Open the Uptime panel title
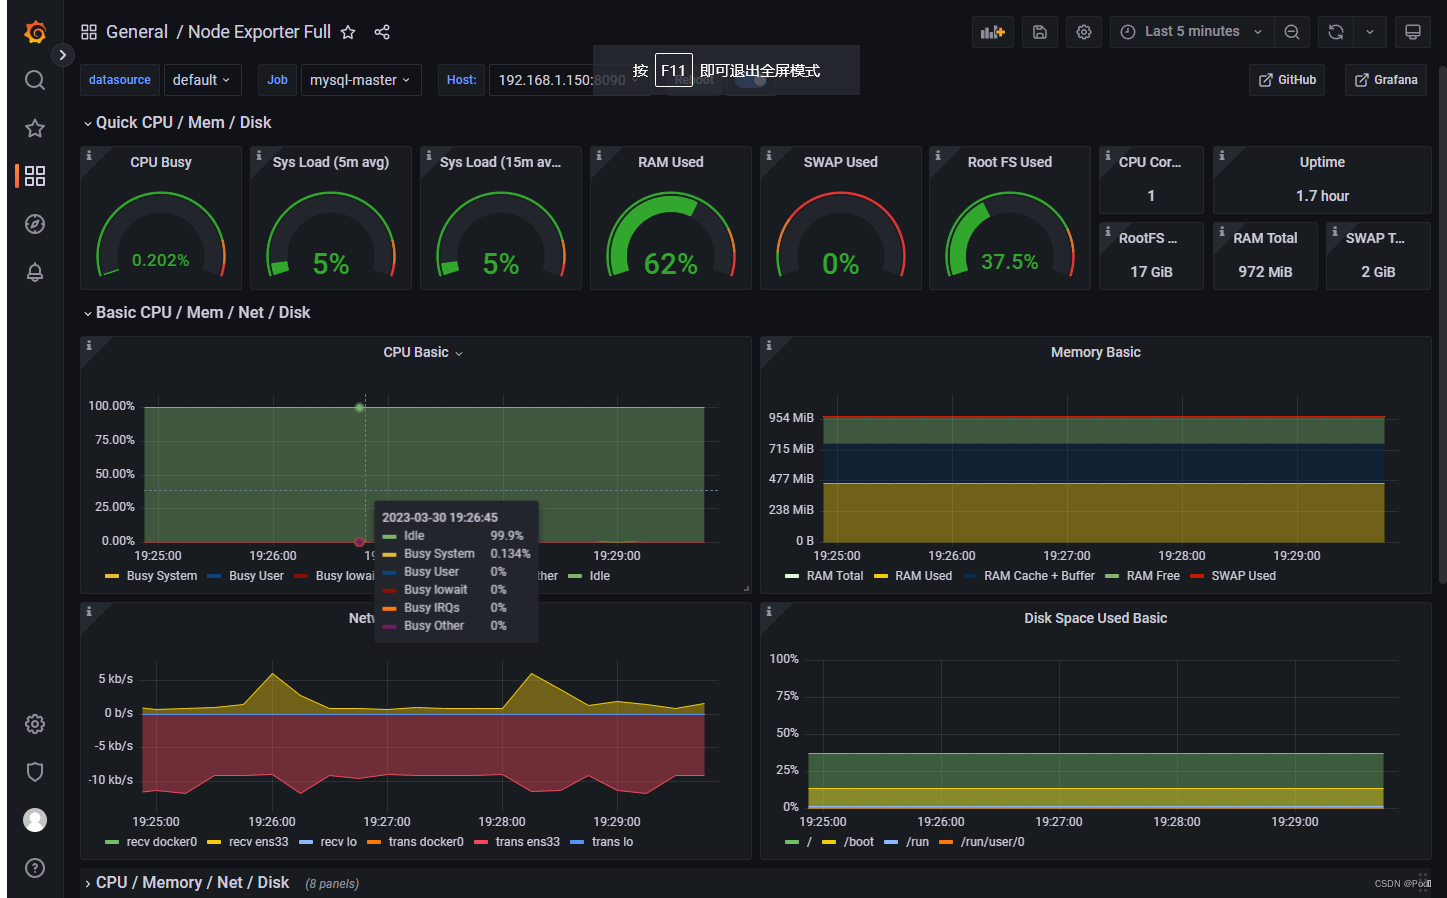Image resolution: width=1447 pixels, height=898 pixels. [x=1322, y=162]
